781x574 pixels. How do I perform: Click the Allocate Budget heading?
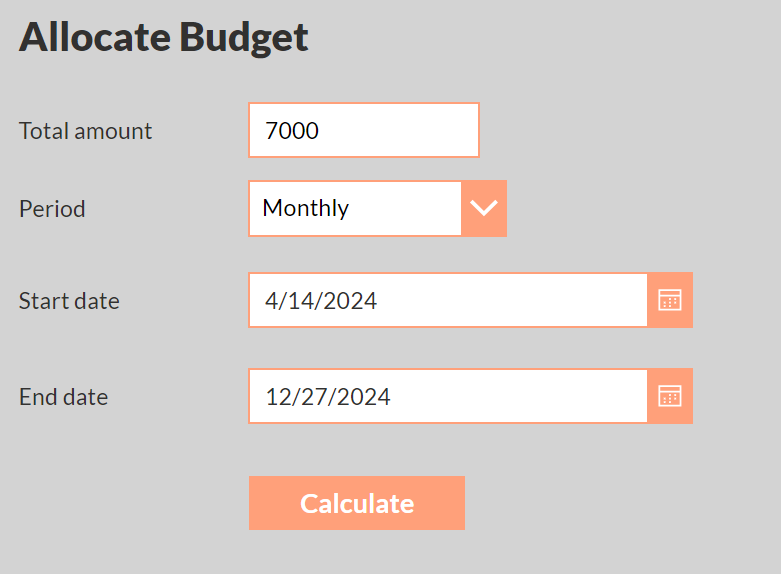(163, 37)
